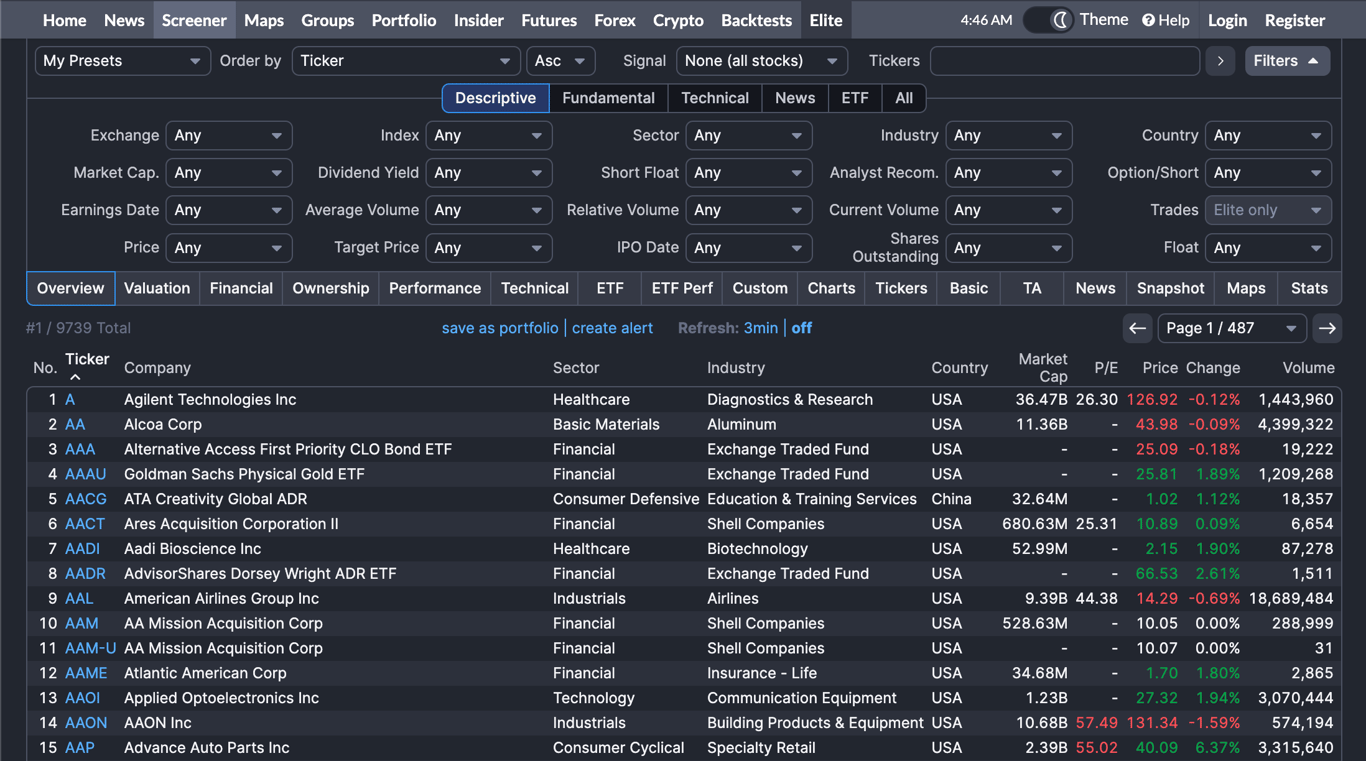This screenshot has width=1366, height=761.
Task: Go to the Crypto menu item
Action: click(678, 20)
